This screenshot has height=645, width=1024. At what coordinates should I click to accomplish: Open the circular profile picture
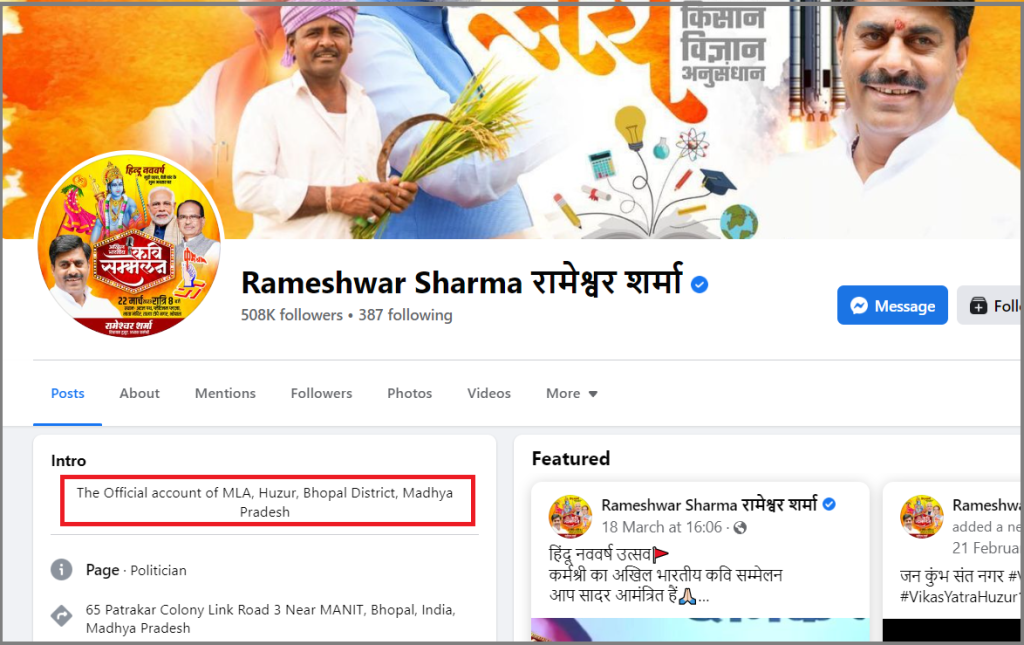point(129,245)
